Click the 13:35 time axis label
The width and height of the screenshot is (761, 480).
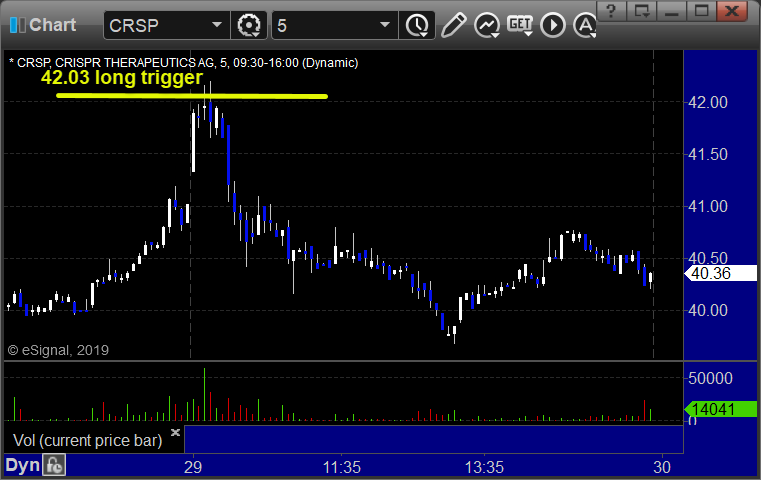pyautogui.click(x=484, y=467)
